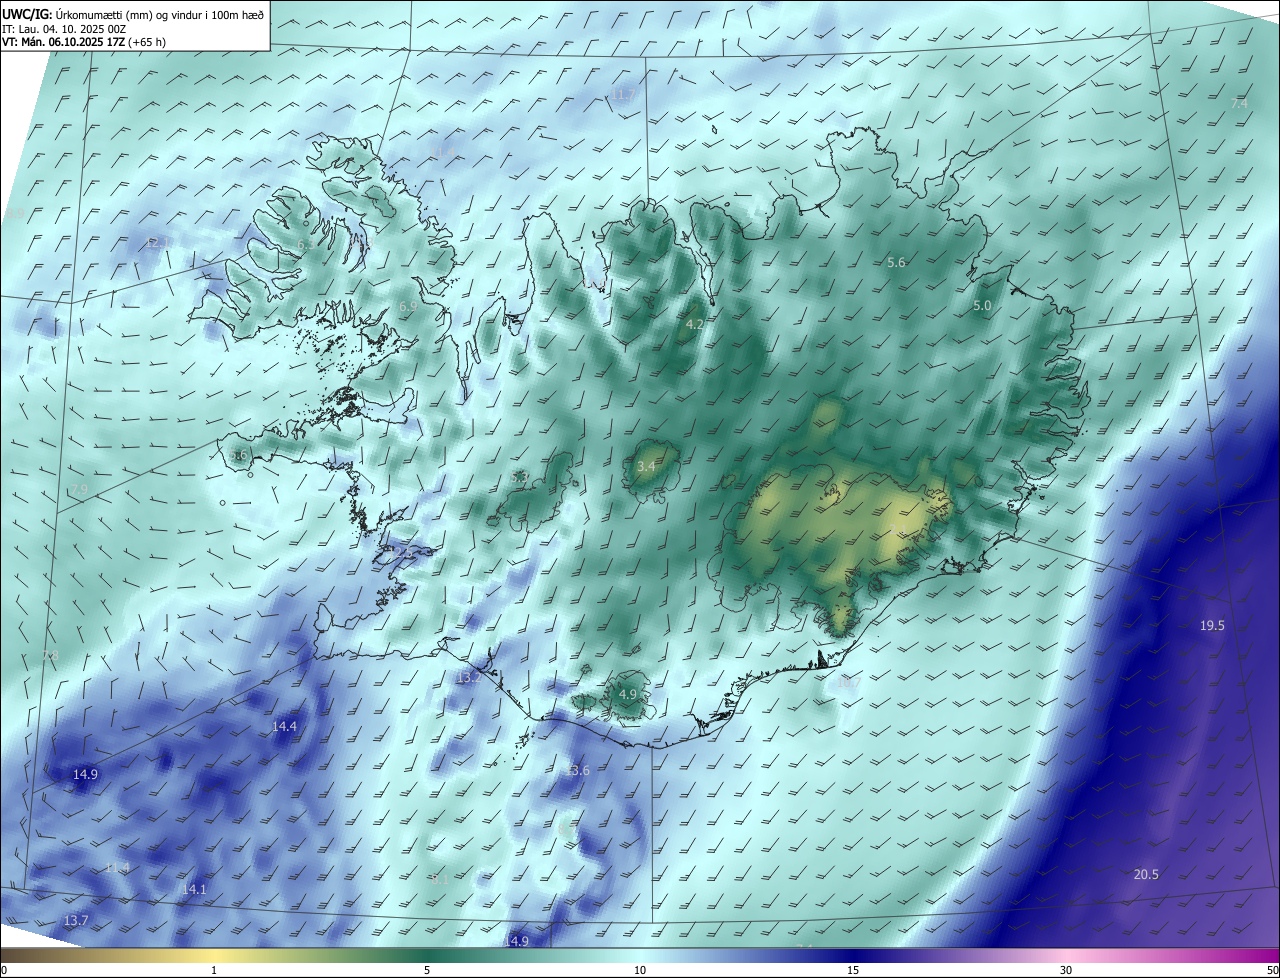Viewport: 1280px width, 978px height.
Task: Click the 7.9 value label
Action: tap(79, 489)
